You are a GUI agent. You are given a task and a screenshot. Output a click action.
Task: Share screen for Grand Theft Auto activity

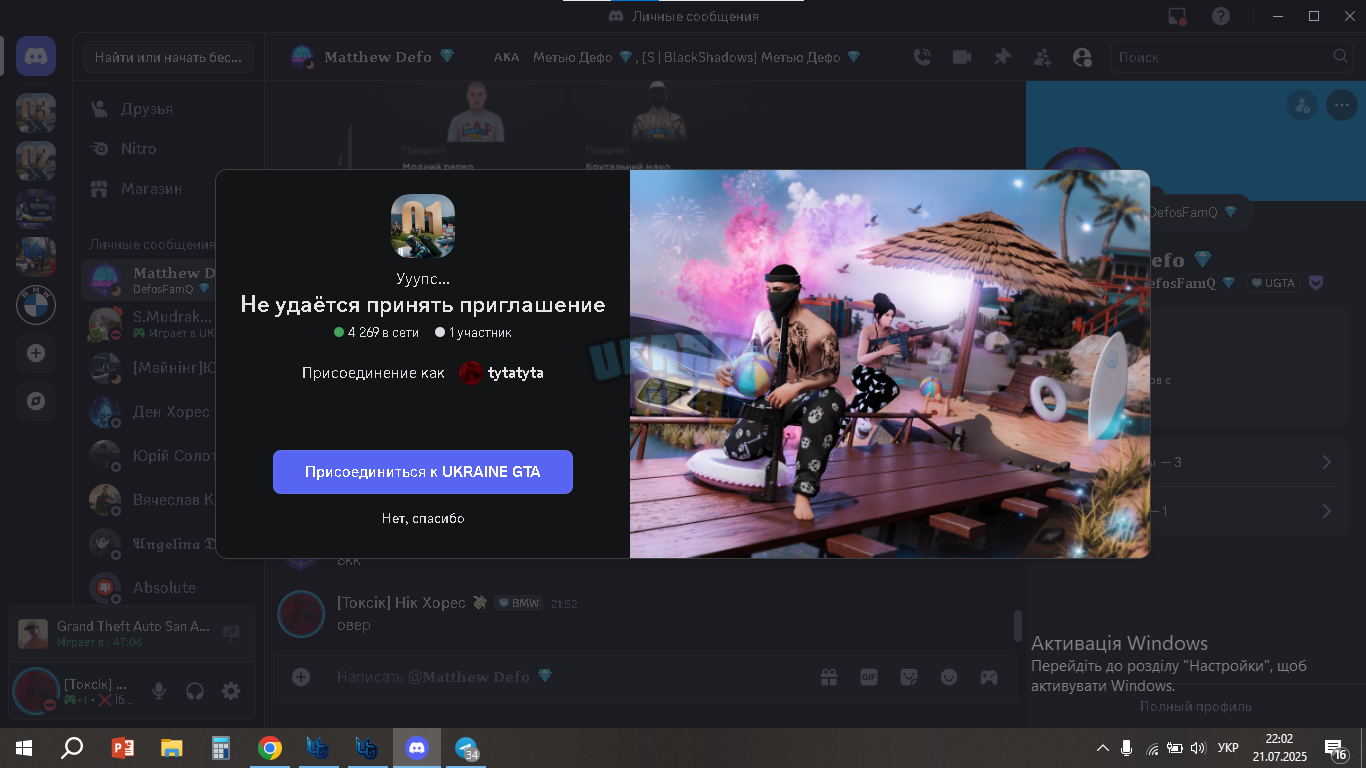[231, 633]
